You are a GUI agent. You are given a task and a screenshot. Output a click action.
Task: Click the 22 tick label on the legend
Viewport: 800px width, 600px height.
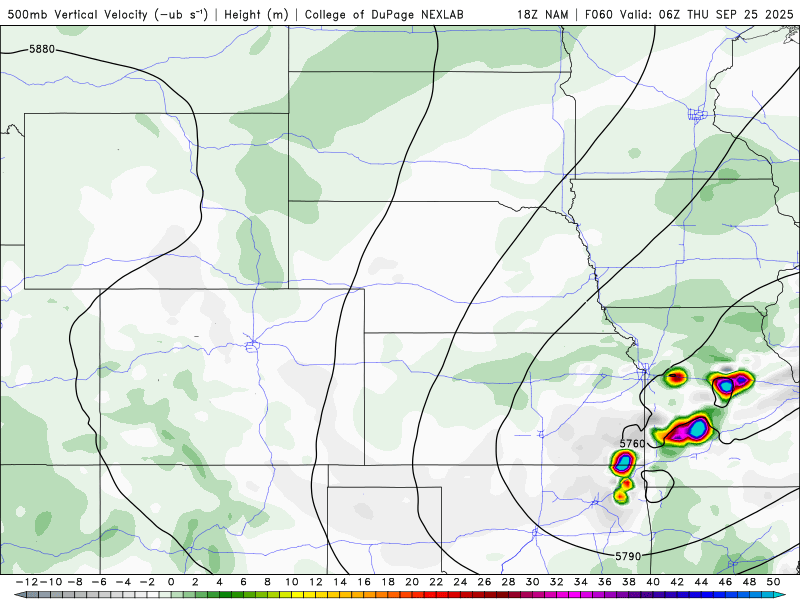436,582
